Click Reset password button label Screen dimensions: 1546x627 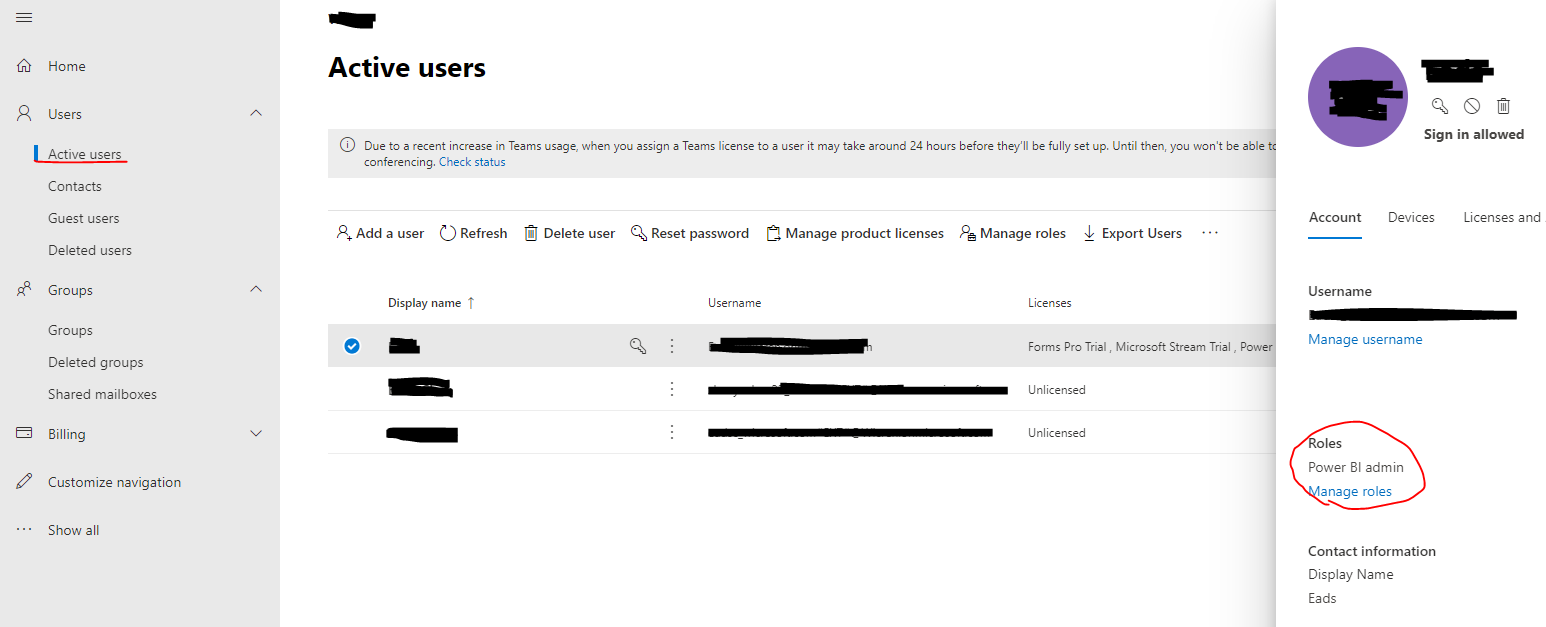tap(700, 233)
